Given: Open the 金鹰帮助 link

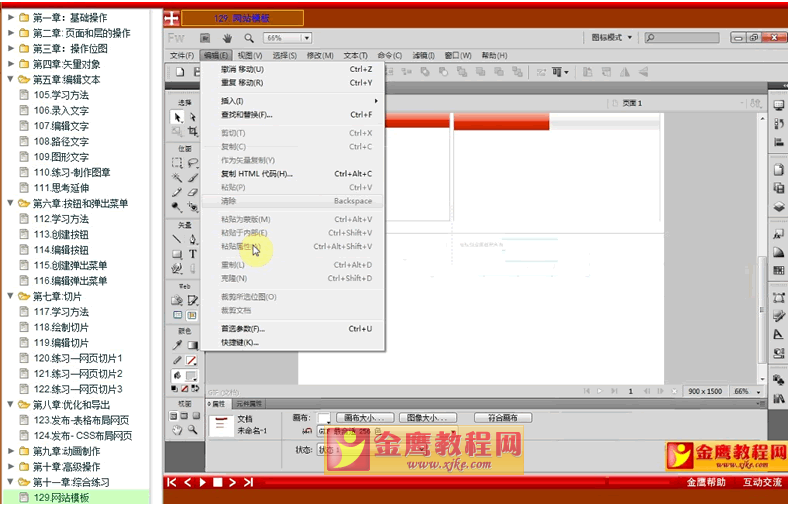Looking at the screenshot, I should click(x=706, y=482).
